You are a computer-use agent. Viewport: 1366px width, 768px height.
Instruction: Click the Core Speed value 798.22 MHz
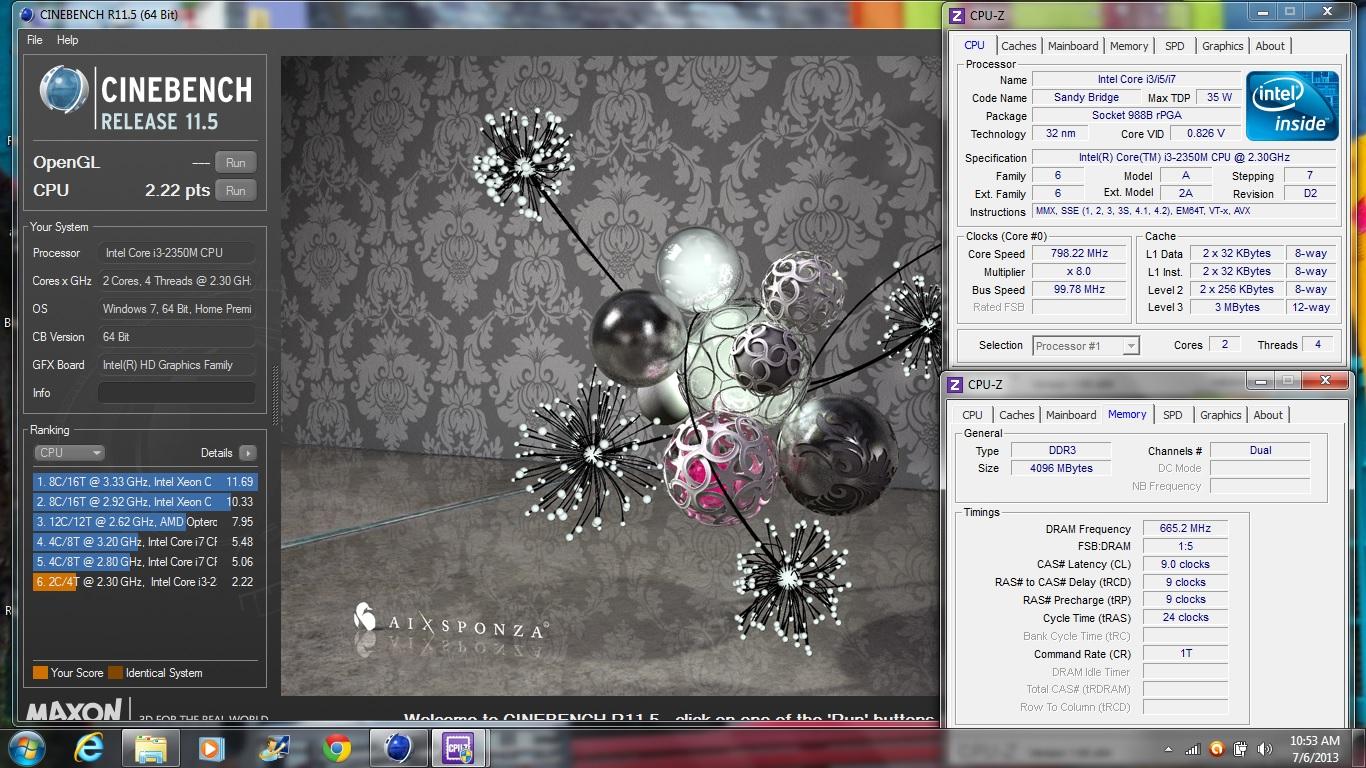click(x=1080, y=254)
